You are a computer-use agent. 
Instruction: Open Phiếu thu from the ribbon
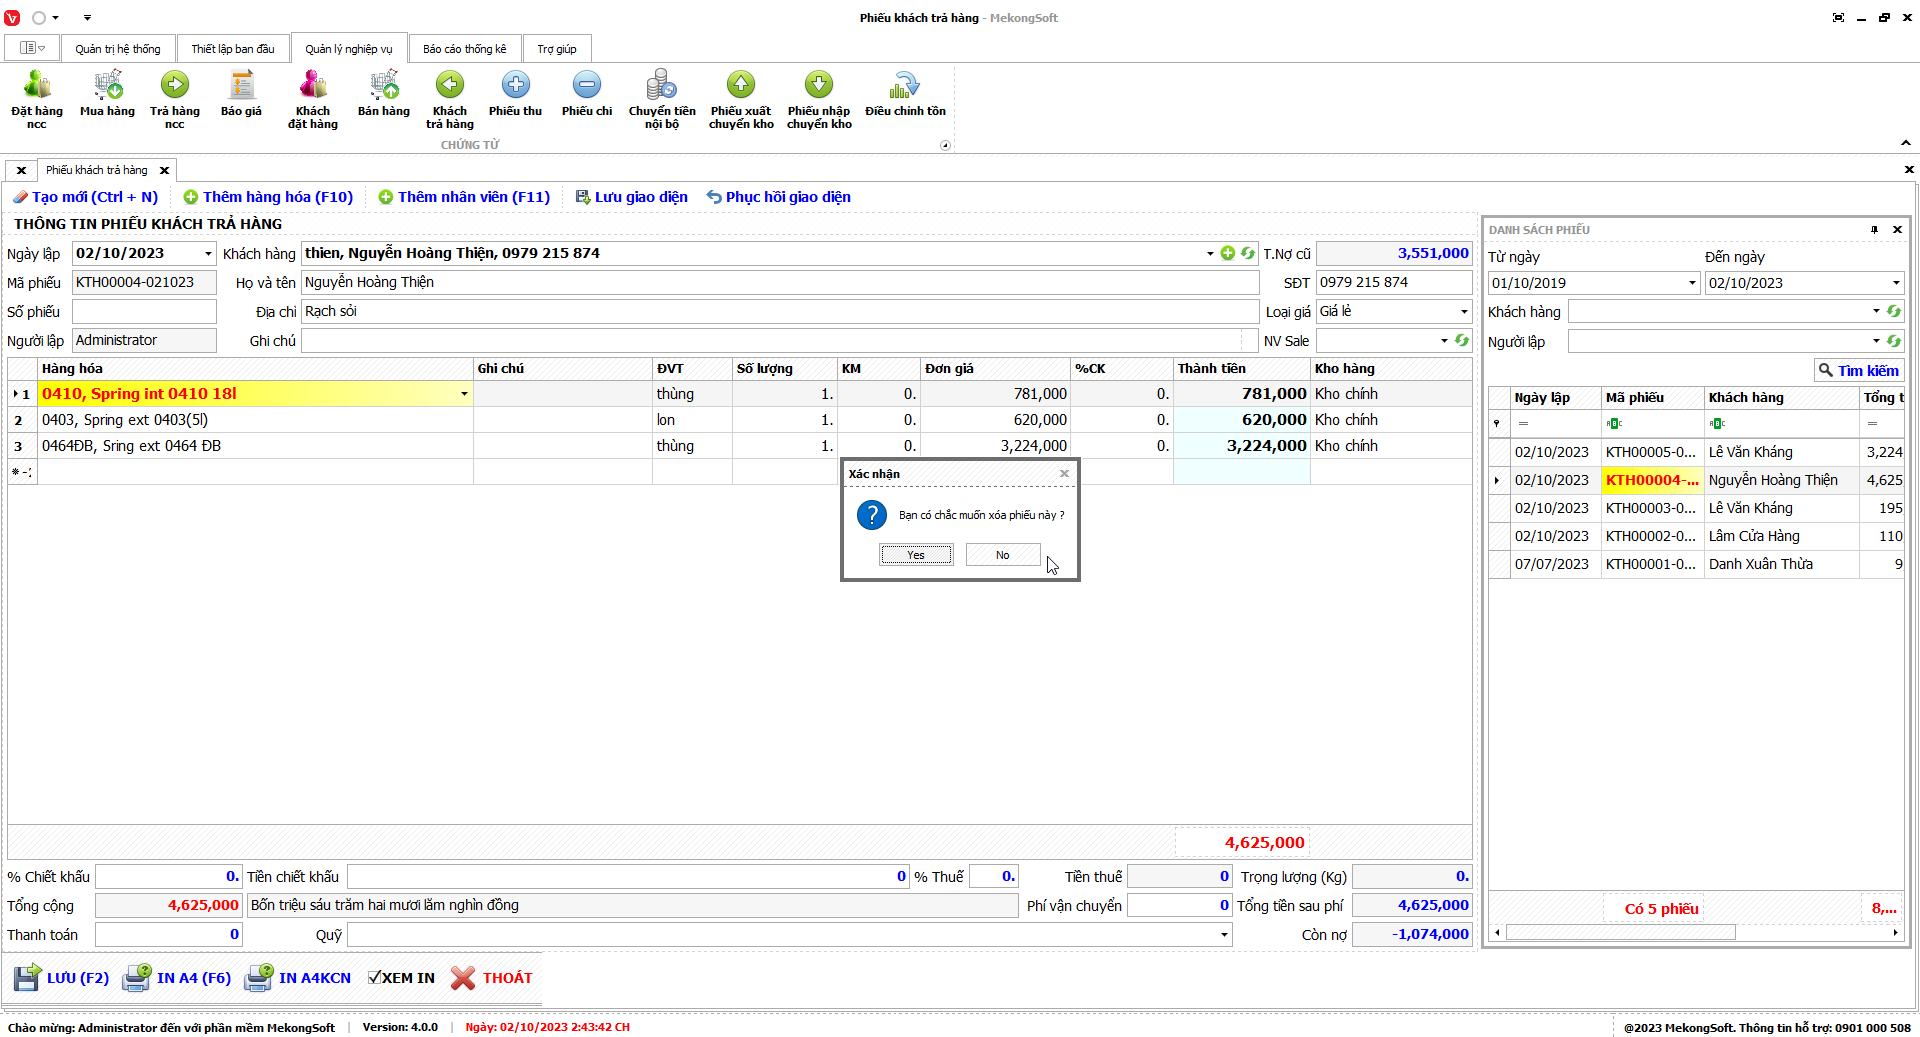click(515, 86)
